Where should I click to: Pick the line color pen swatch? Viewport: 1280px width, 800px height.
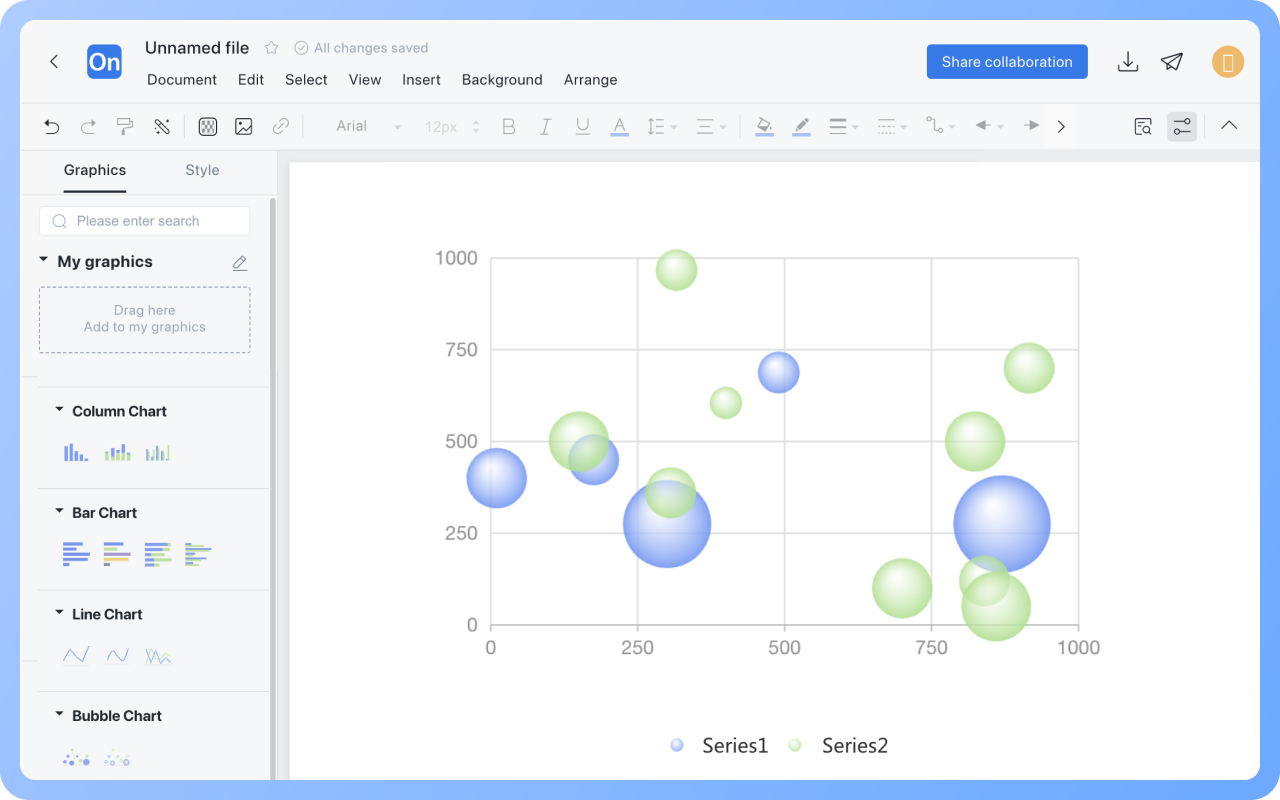click(x=801, y=126)
